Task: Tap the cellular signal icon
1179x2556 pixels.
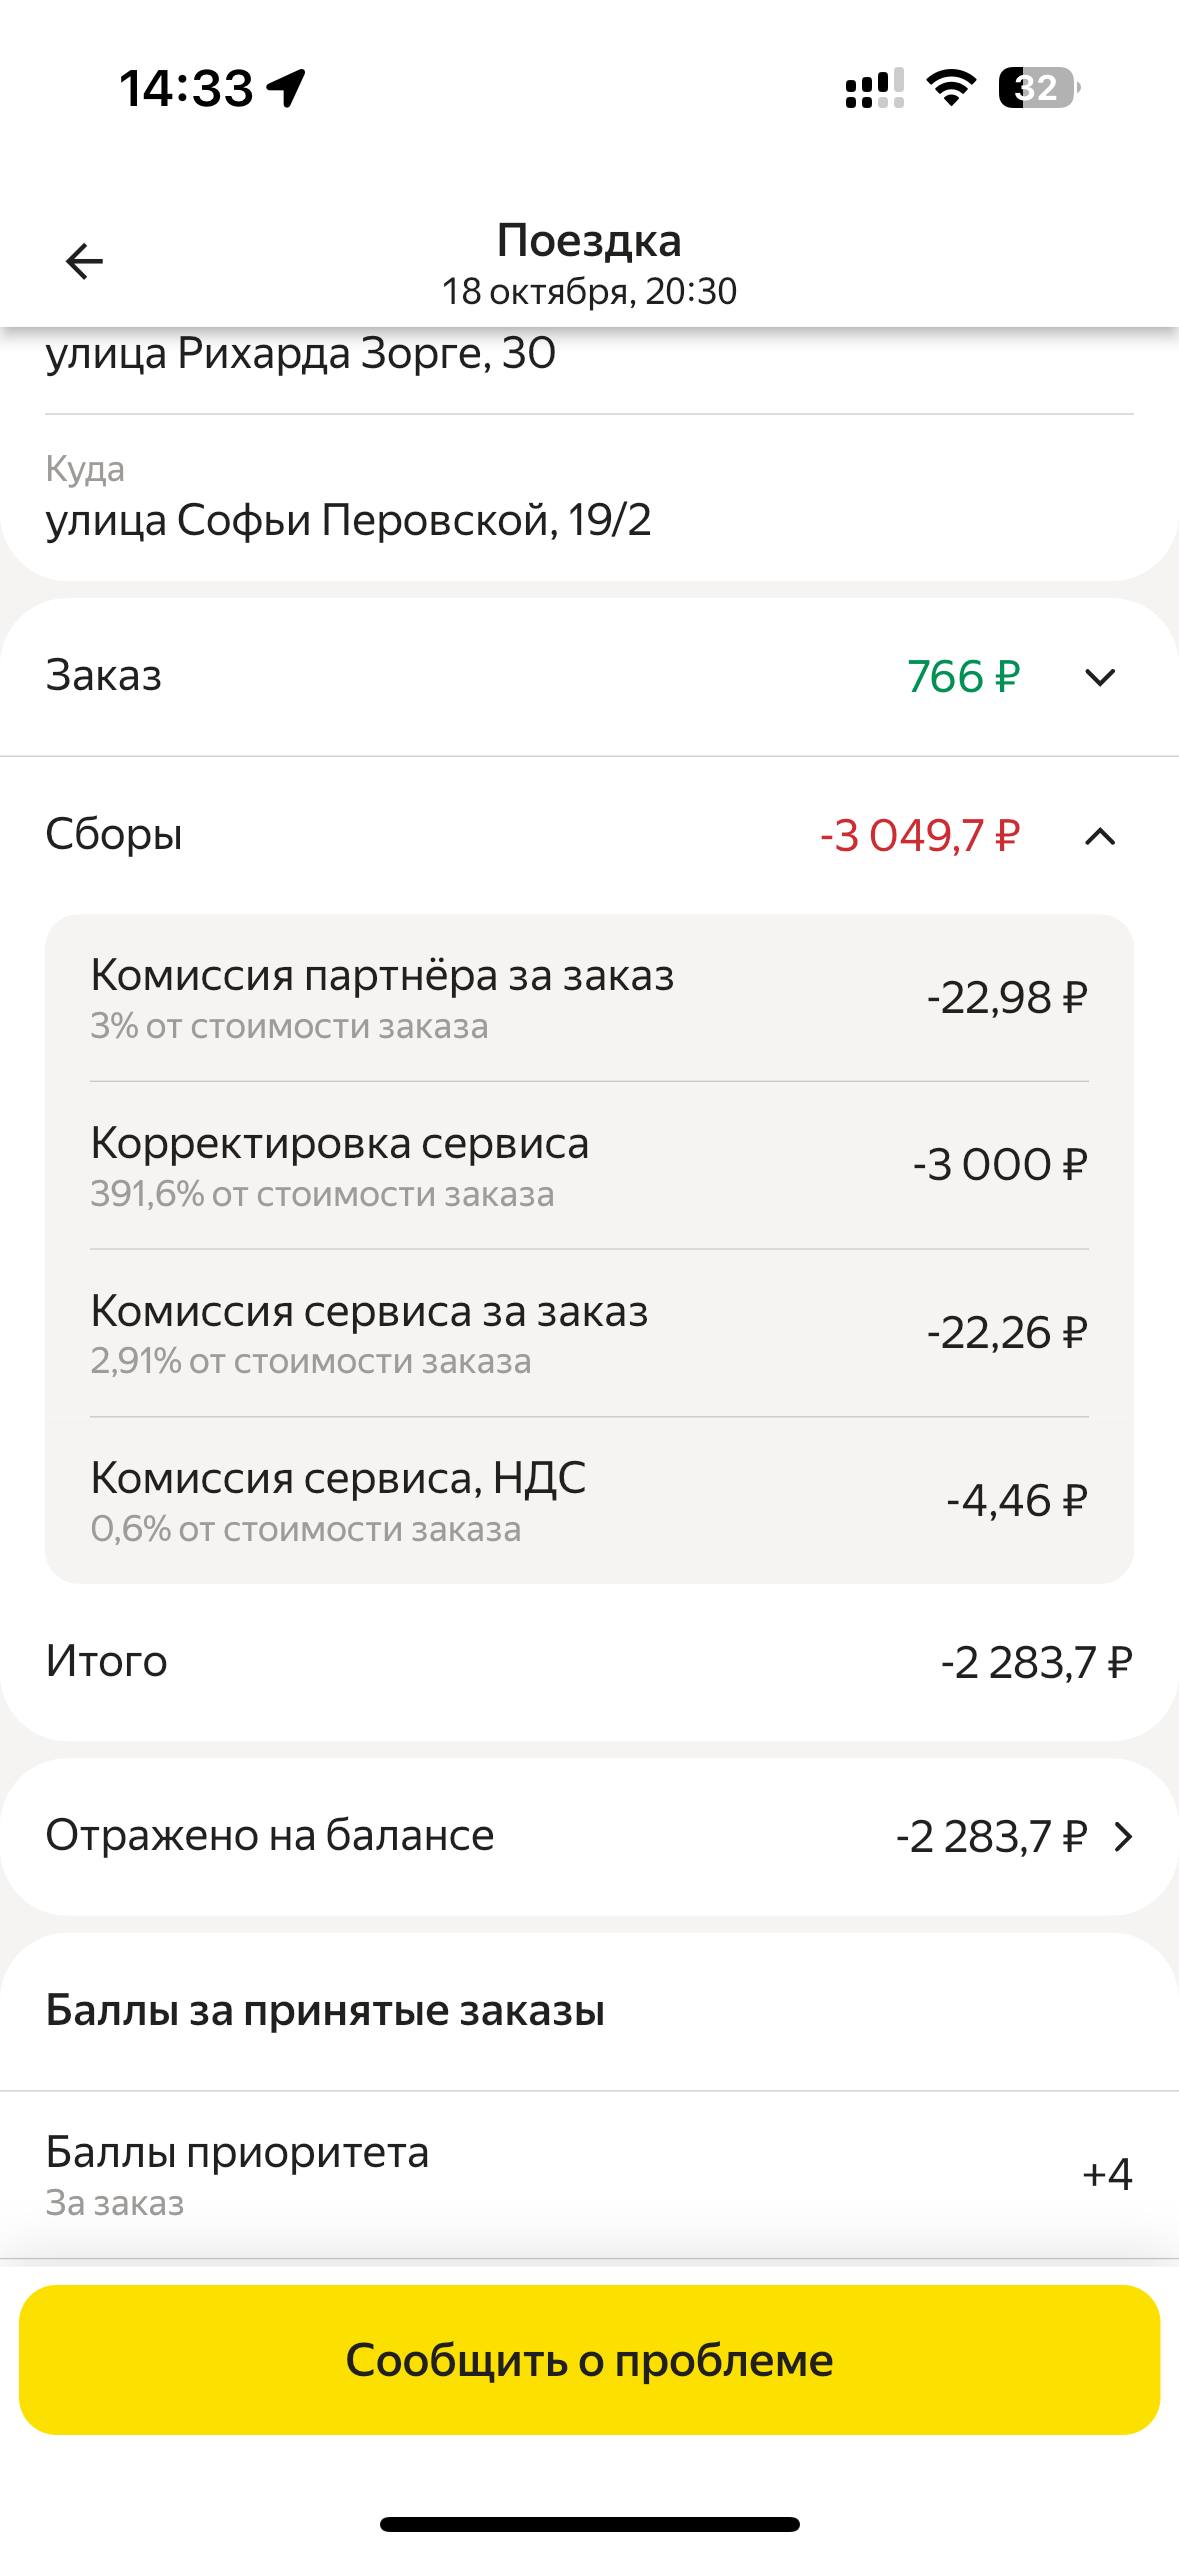Action: pyautogui.click(x=875, y=88)
